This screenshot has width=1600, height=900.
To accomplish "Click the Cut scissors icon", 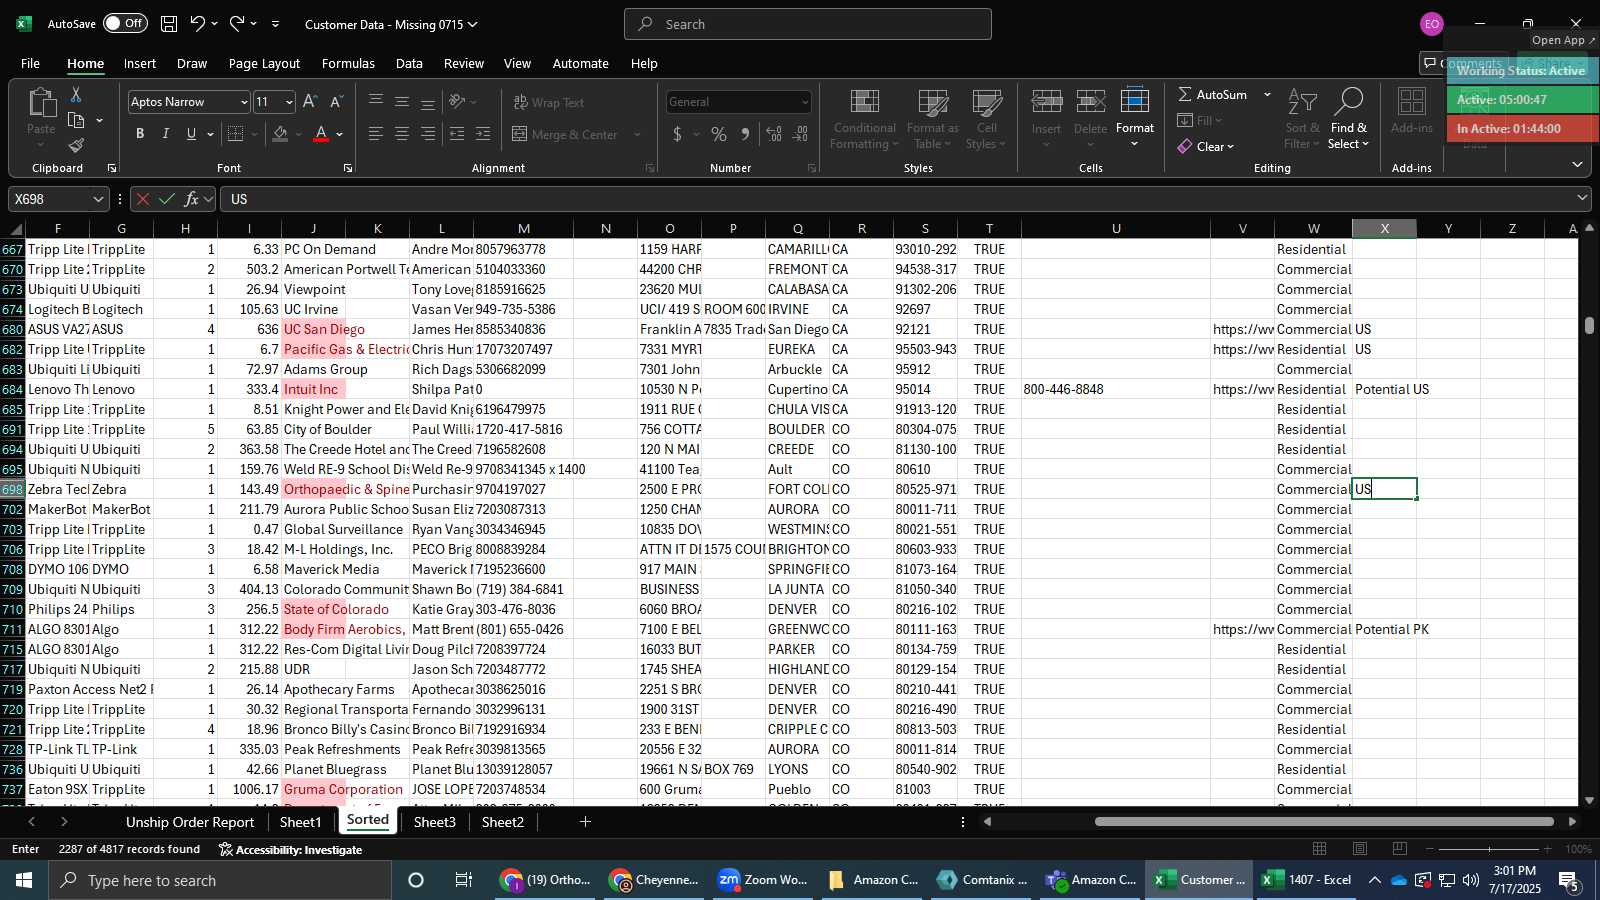I will [76, 94].
